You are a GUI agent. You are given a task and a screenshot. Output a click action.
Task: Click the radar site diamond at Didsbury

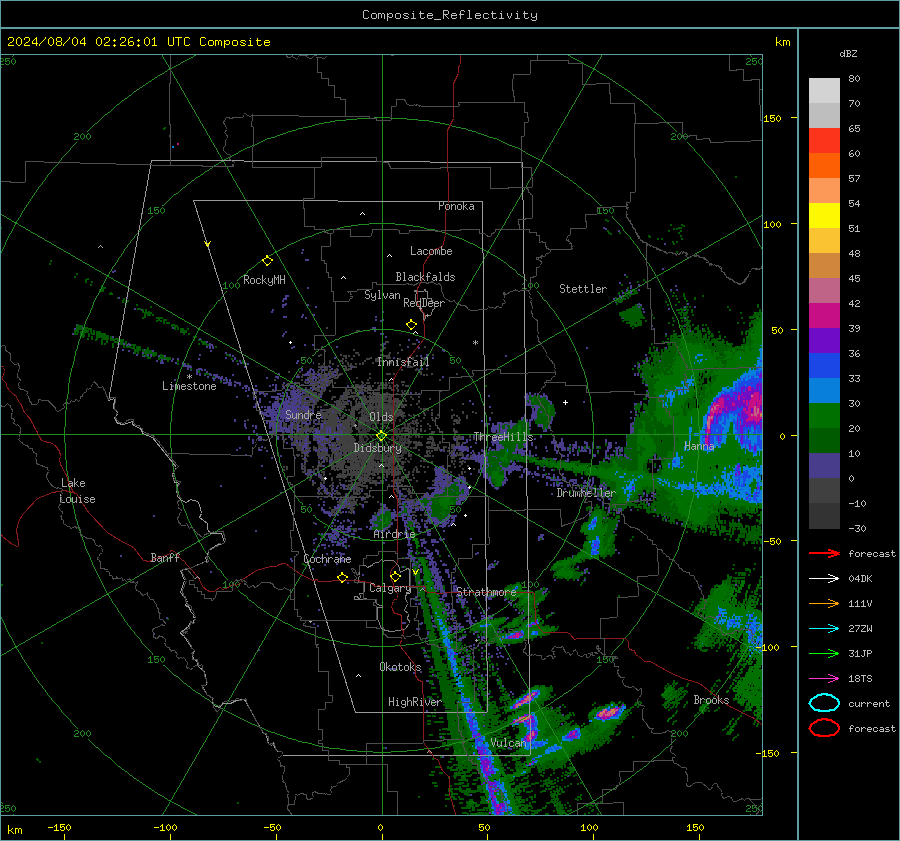[x=381, y=436]
